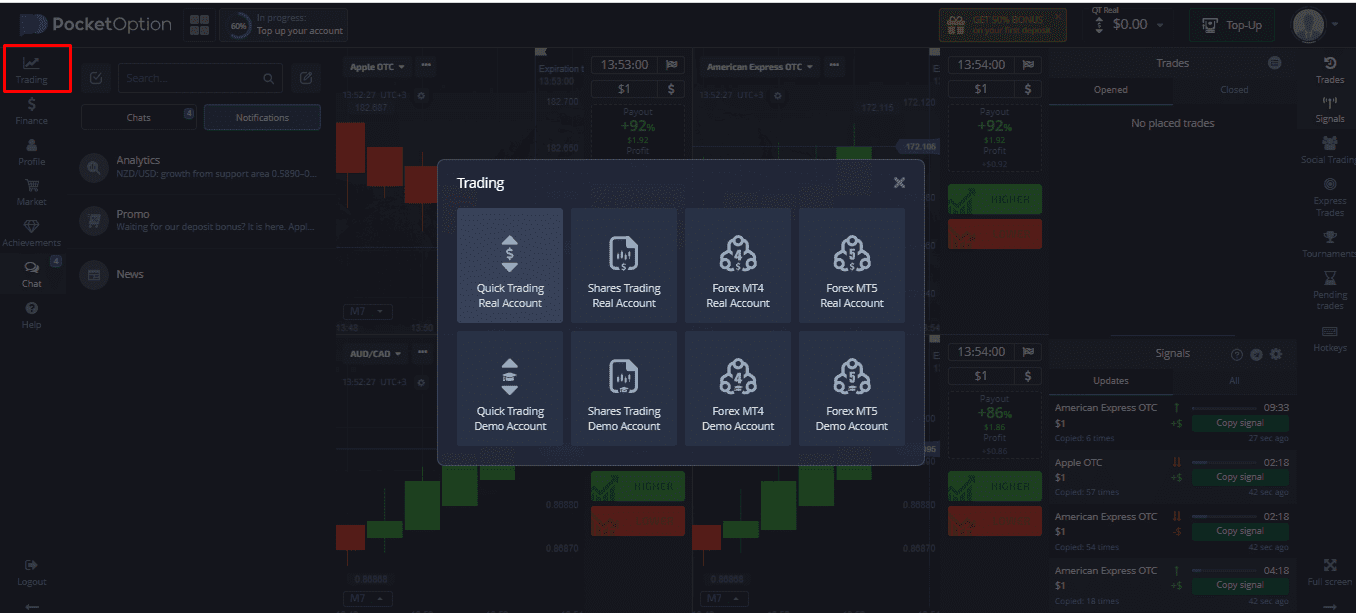The height and width of the screenshot is (613, 1356).
Task: Open the user avatar account menu
Action: tap(1315, 25)
